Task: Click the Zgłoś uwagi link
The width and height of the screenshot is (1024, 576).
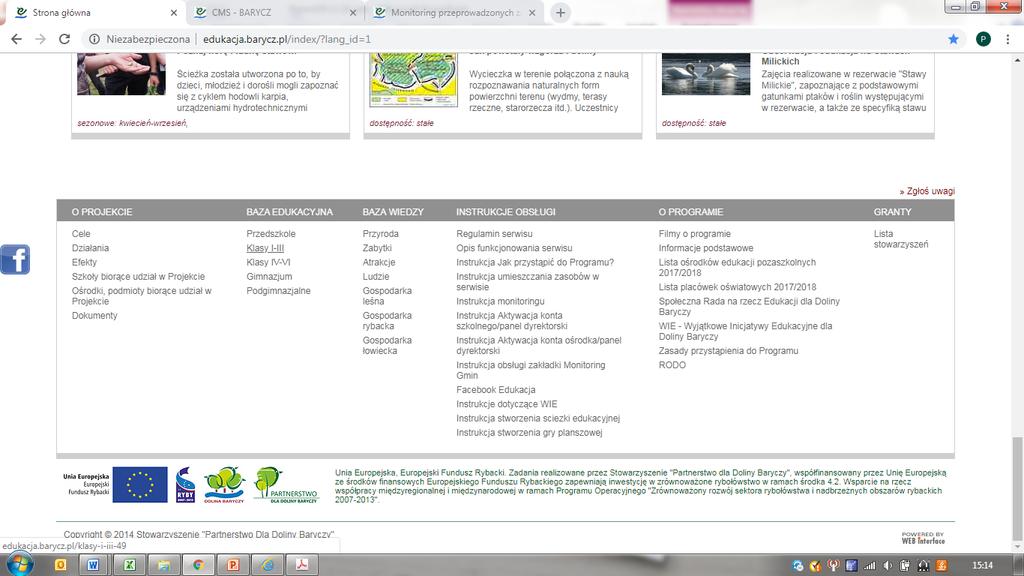Action: 927,191
